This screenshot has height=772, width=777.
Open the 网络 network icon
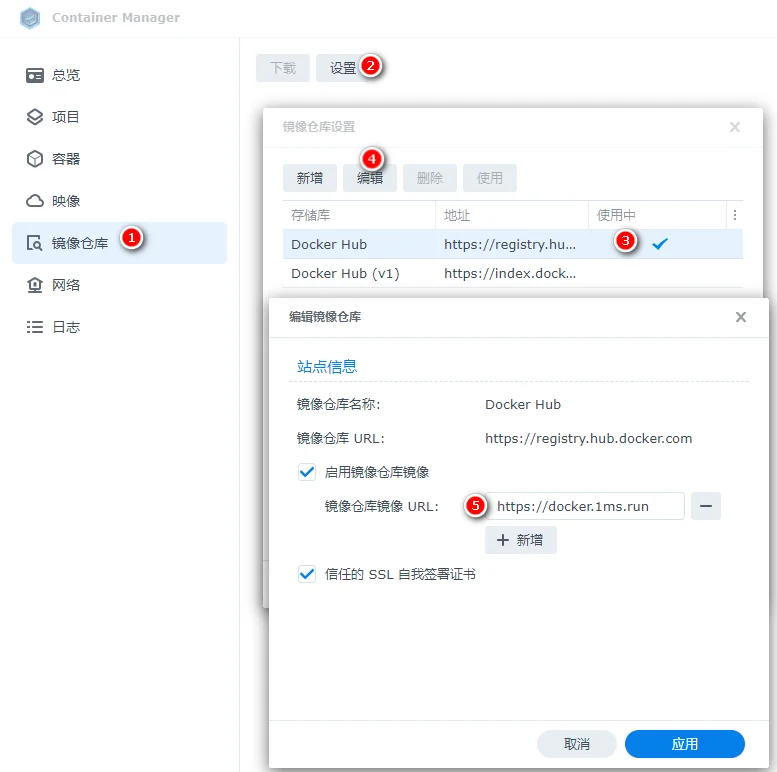pyautogui.click(x=35, y=285)
